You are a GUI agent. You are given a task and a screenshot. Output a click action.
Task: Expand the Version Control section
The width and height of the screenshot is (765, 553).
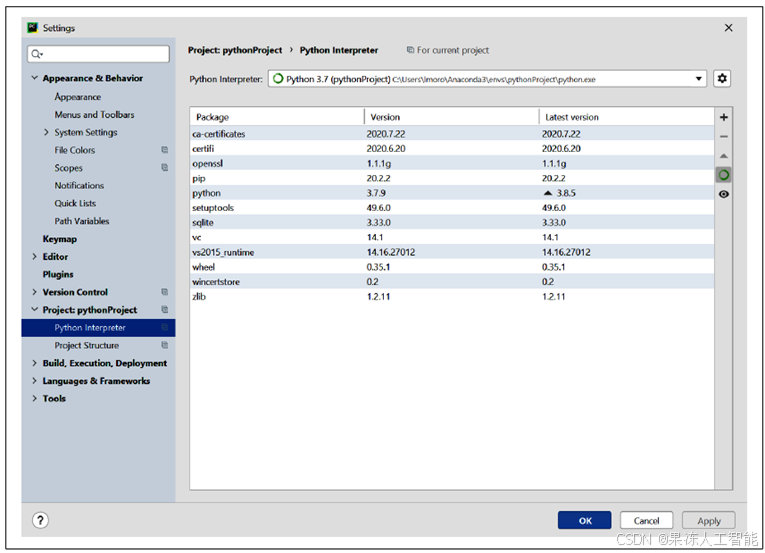pyautogui.click(x=35, y=292)
